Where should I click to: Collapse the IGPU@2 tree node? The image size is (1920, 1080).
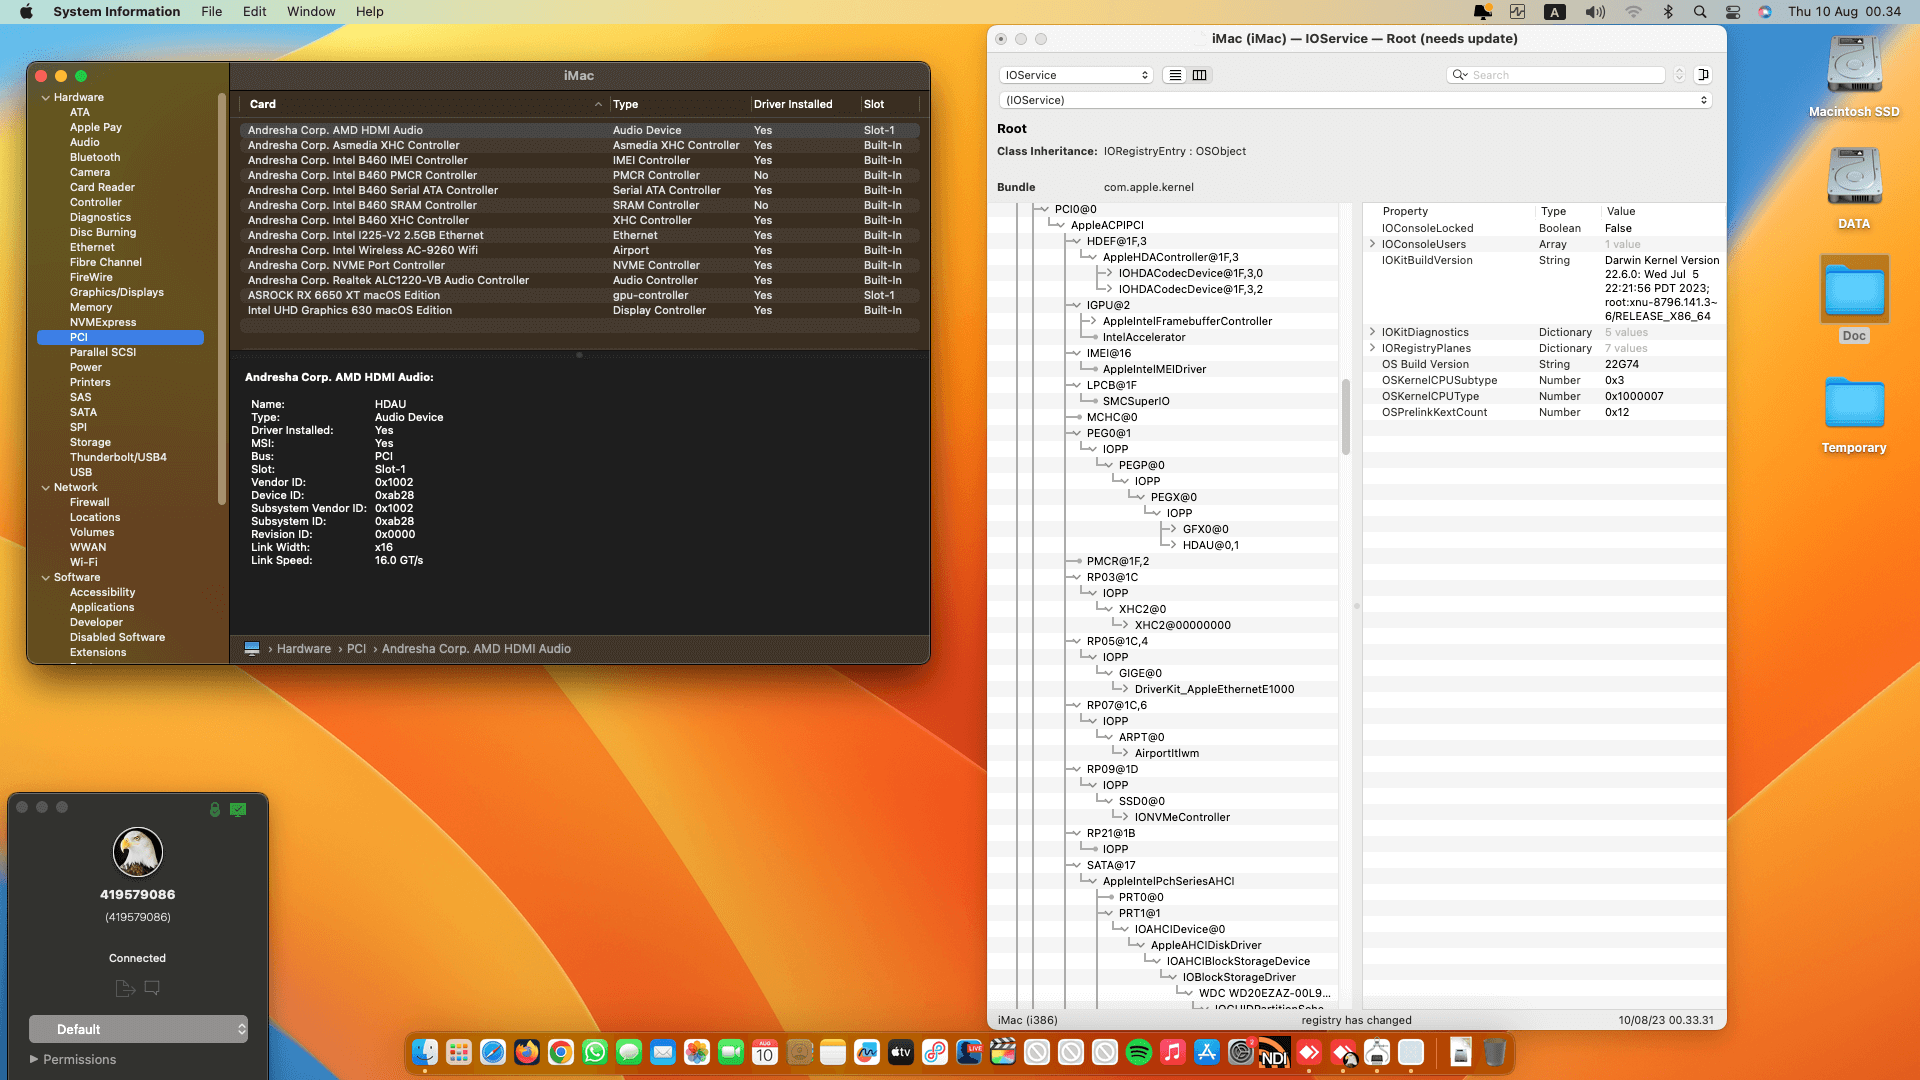point(1075,306)
